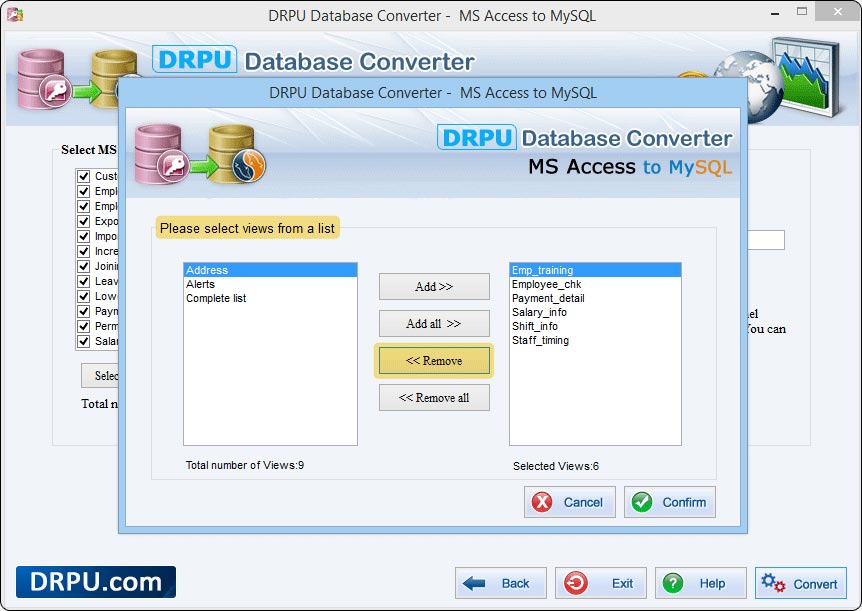Select Staff_timing in selected views
The image size is (862, 611).
pyautogui.click(x=595, y=340)
